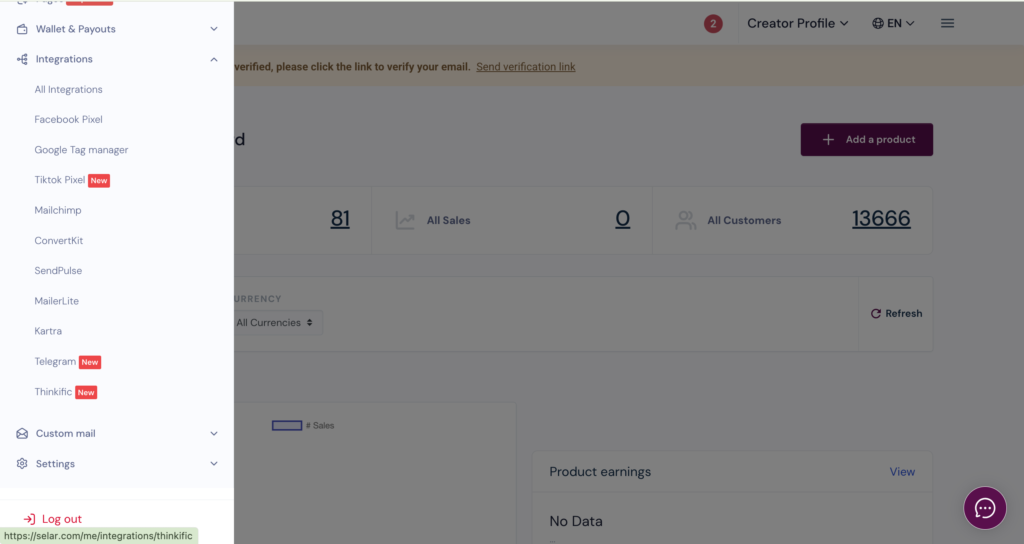Open the live chat bubble widget
1024x544 pixels.
click(984, 508)
